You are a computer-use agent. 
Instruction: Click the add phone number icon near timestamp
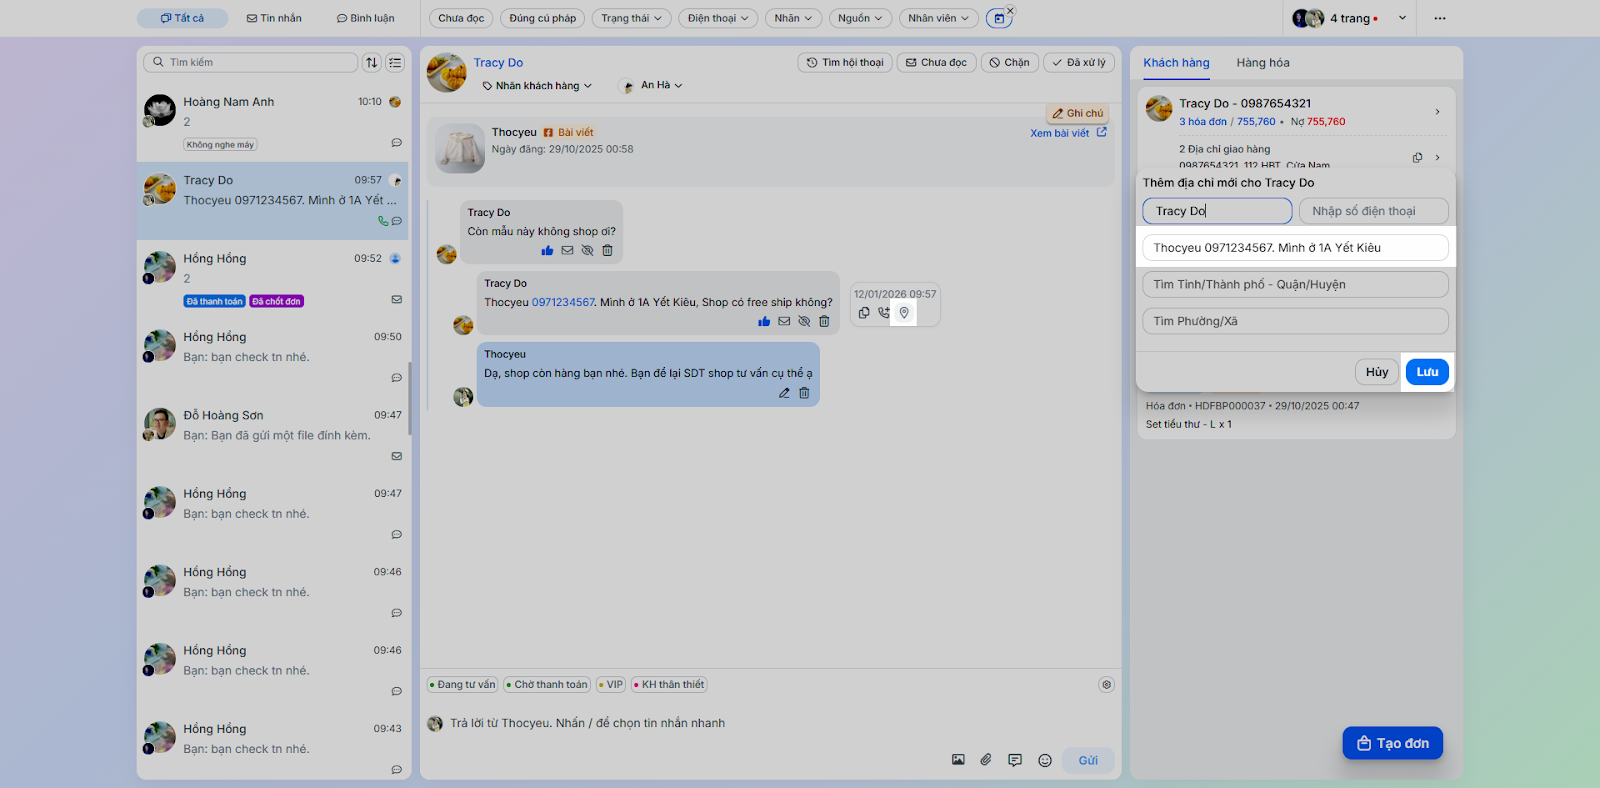pos(884,313)
